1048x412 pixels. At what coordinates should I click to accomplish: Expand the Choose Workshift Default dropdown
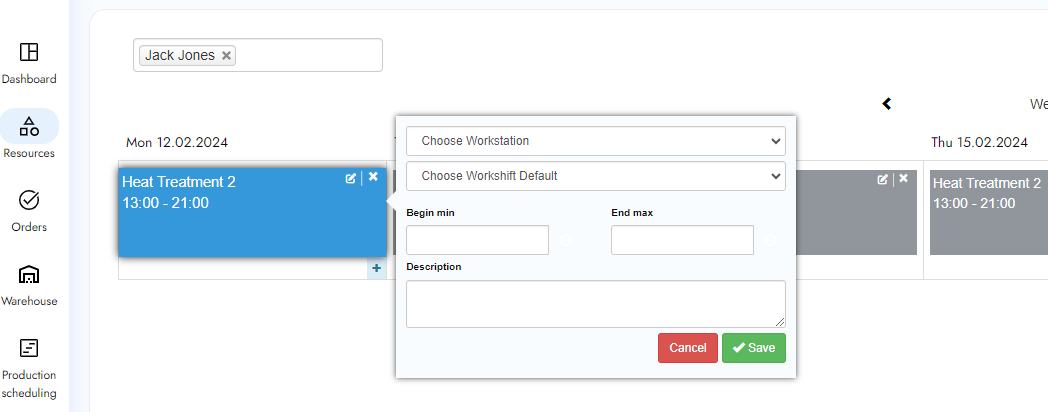595,176
